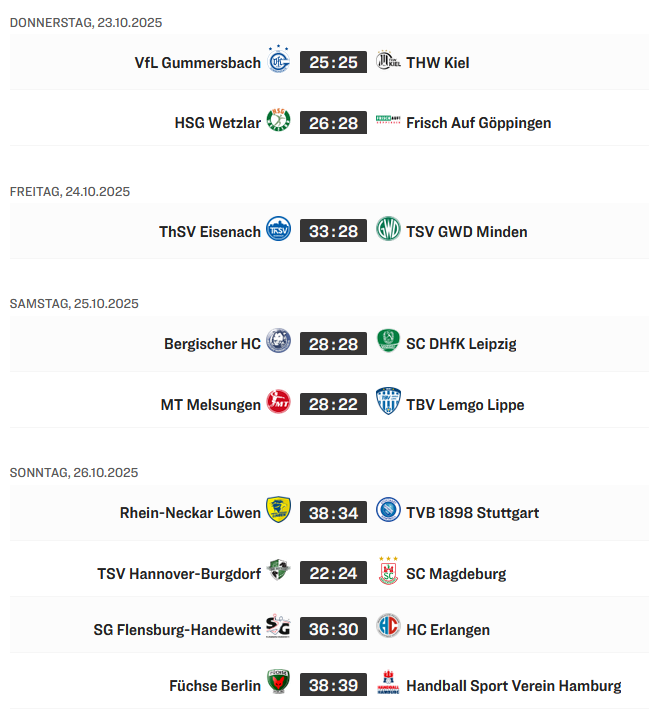This screenshot has height=710, width=649.
Task: Click the ThSV Eisenach club logo
Action: point(279,230)
